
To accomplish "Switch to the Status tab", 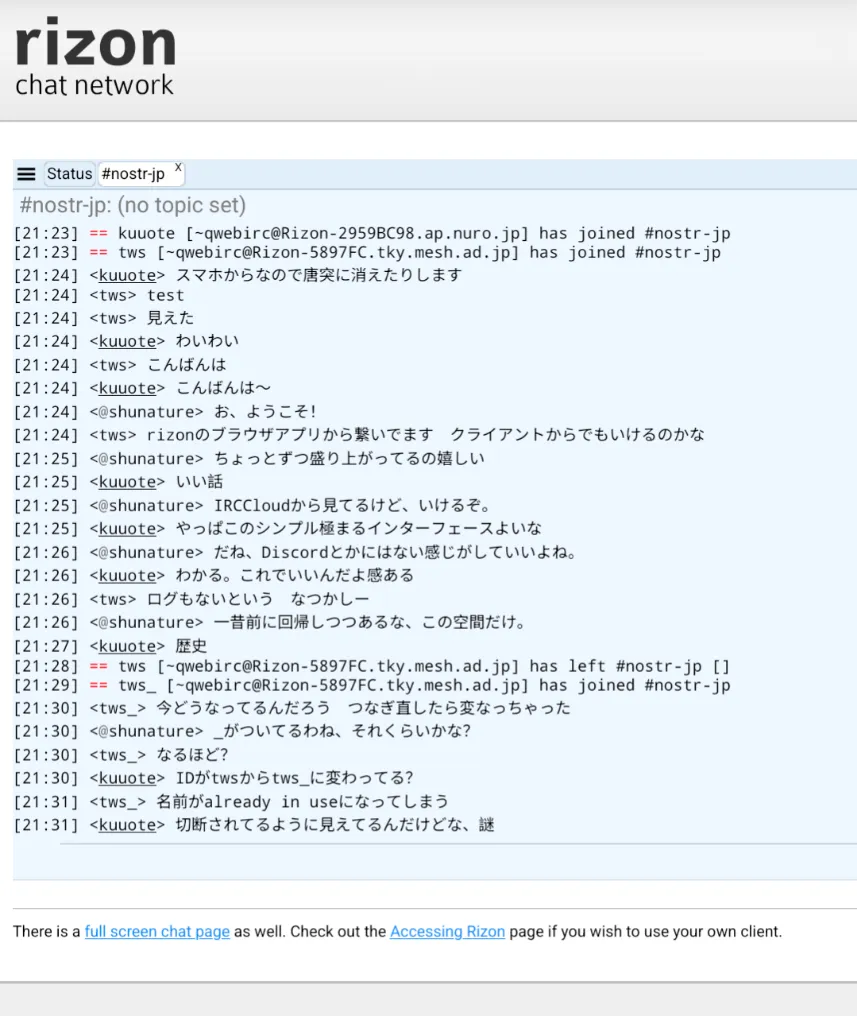I will pyautogui.click(x=69, y=174).
